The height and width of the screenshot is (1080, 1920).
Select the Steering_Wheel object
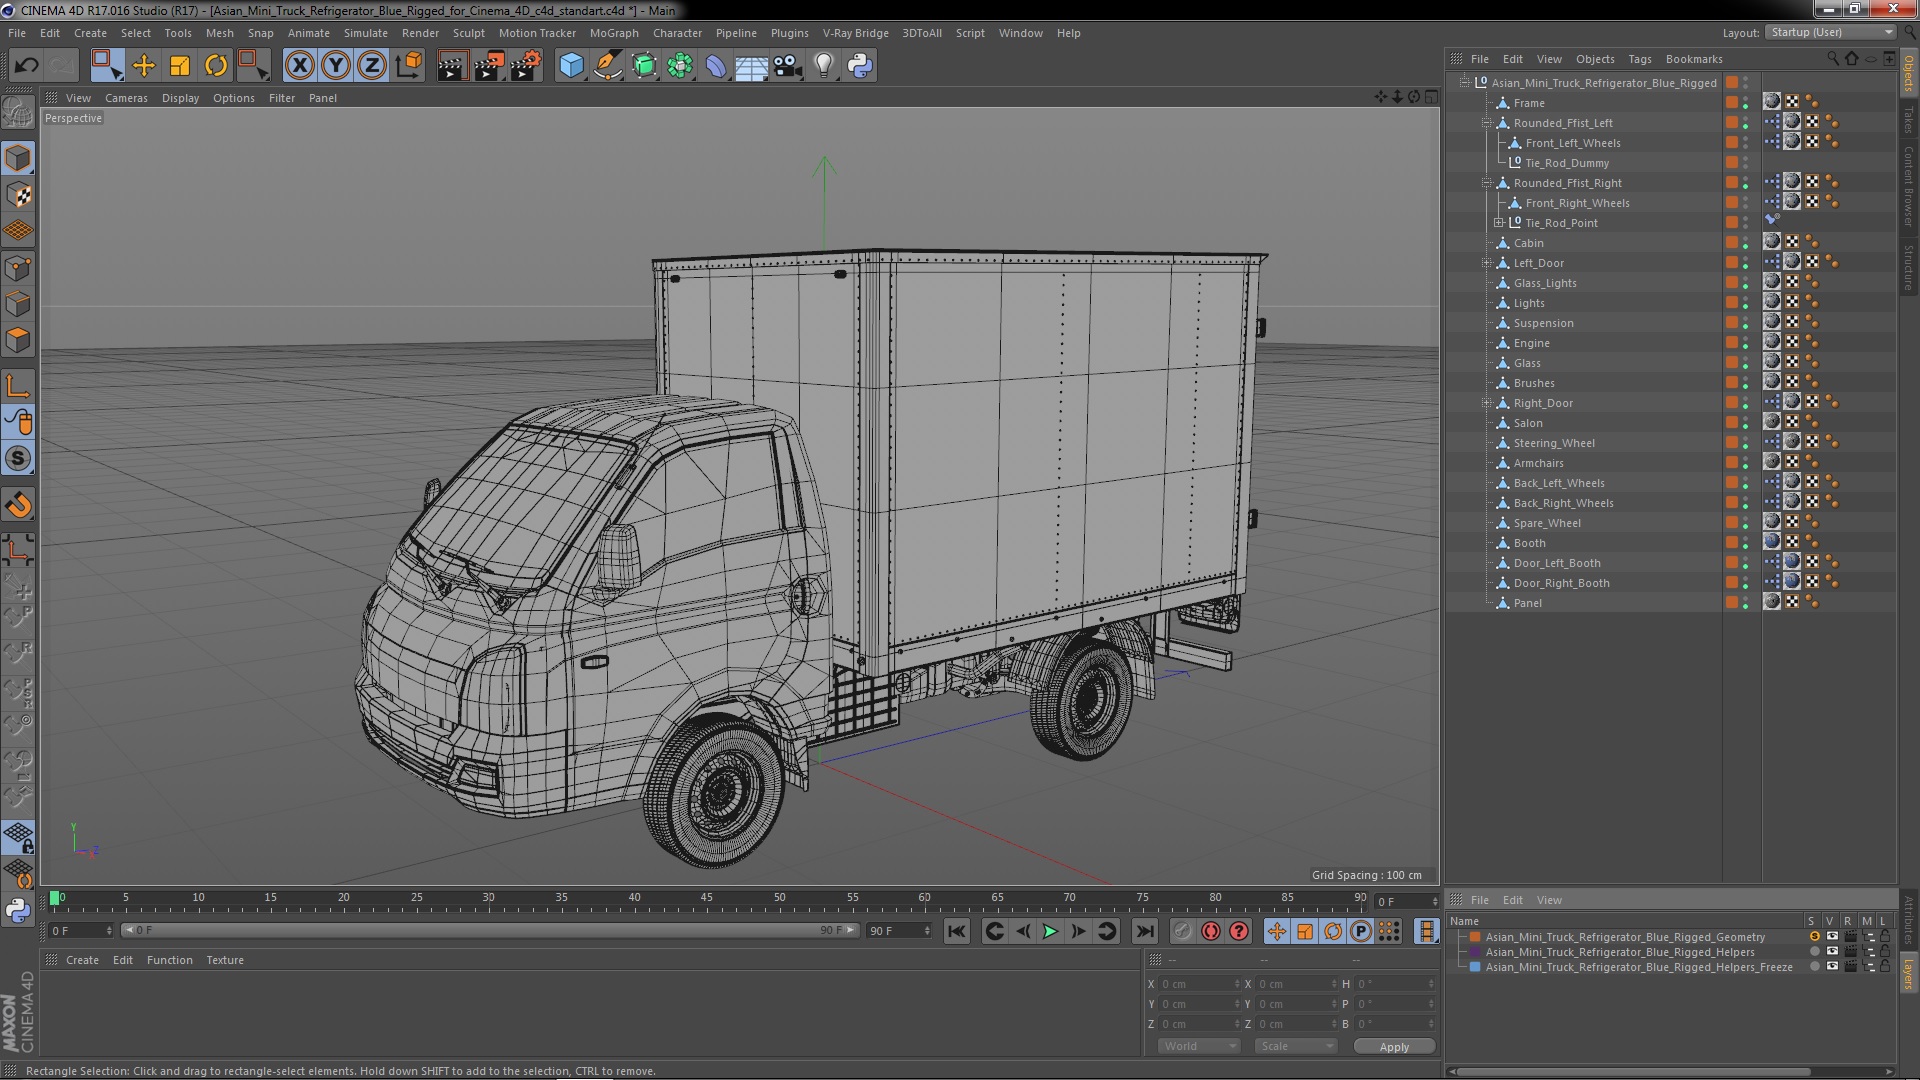(1554, 443)
